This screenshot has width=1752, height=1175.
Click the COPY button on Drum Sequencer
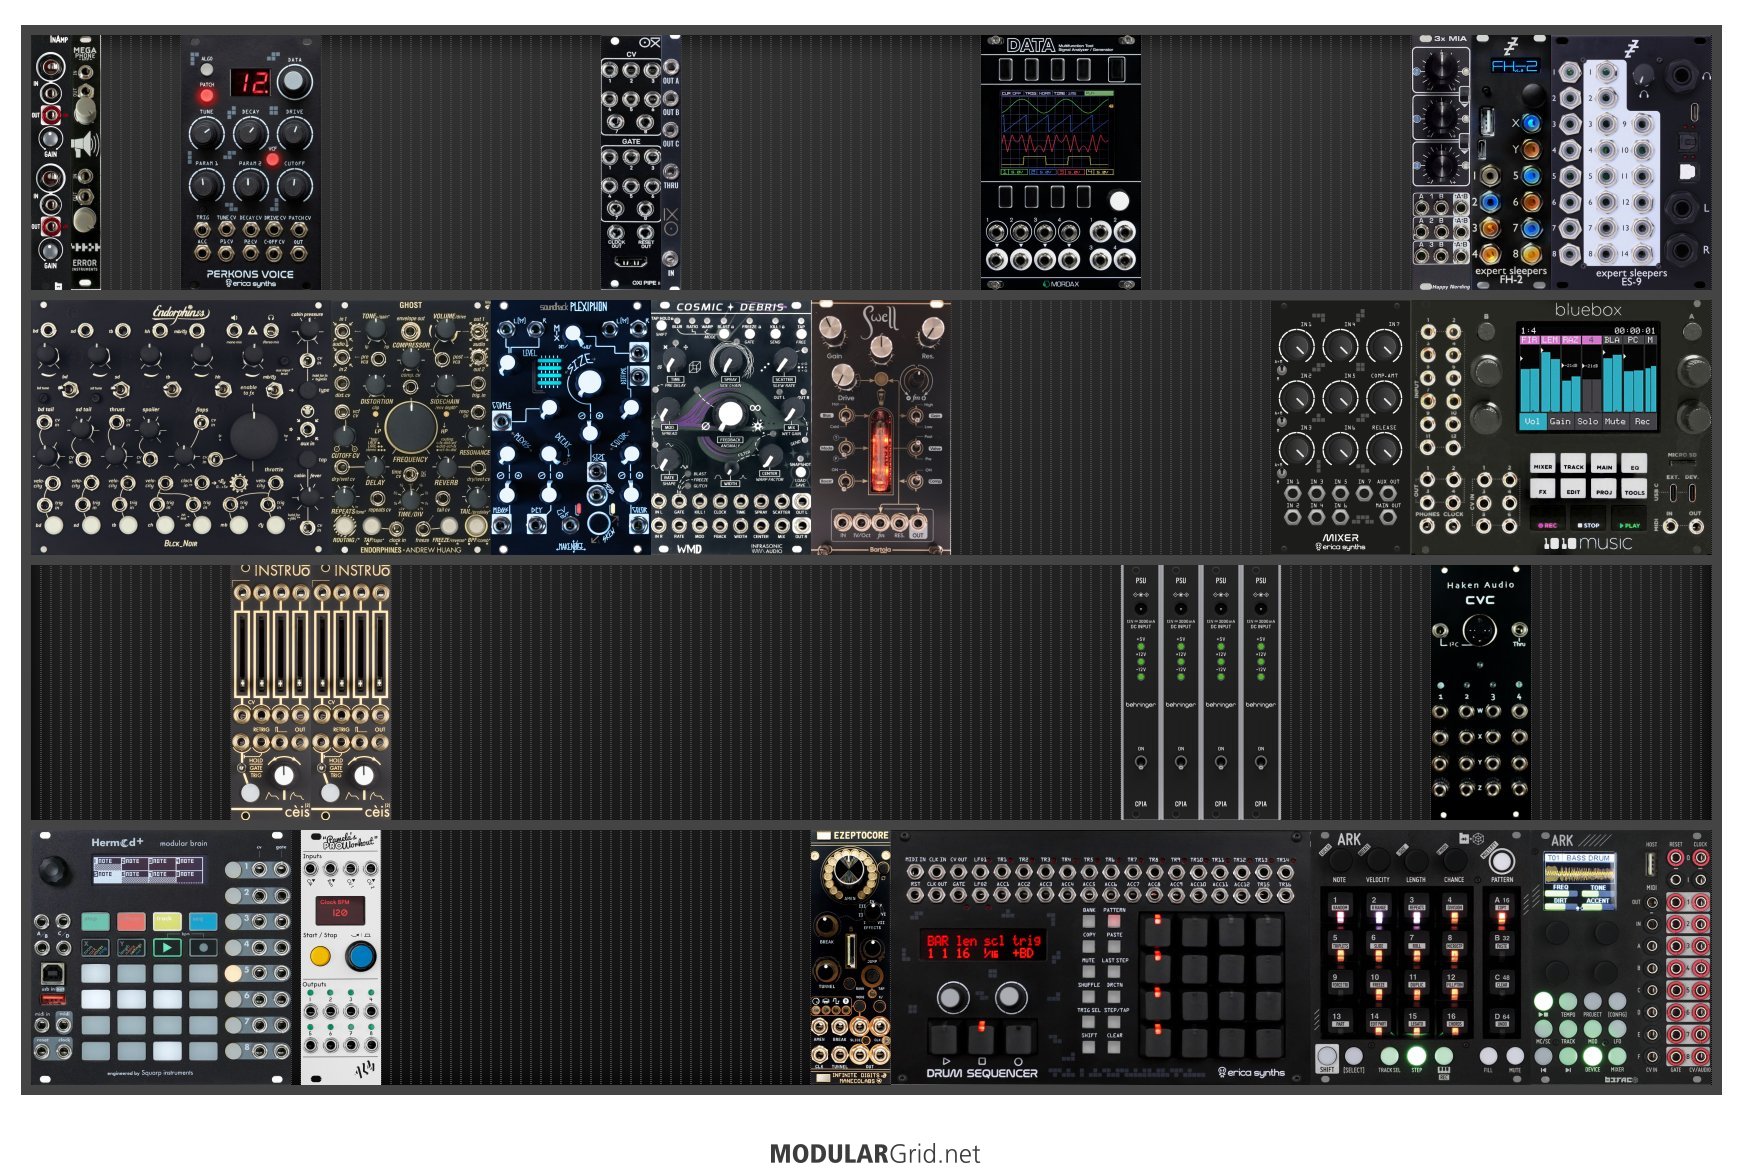coord(1090,946)
